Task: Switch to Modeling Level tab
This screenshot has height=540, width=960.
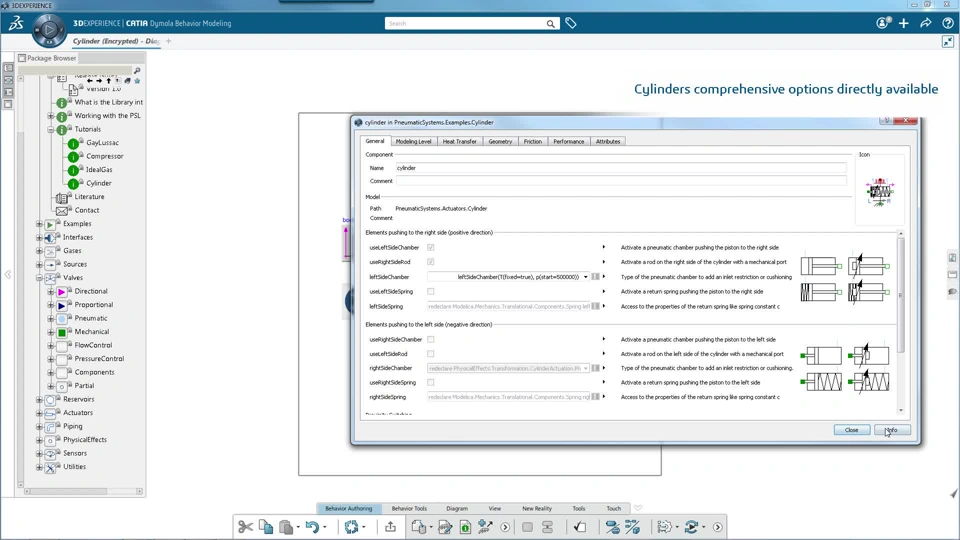Action: click(413, 141)
